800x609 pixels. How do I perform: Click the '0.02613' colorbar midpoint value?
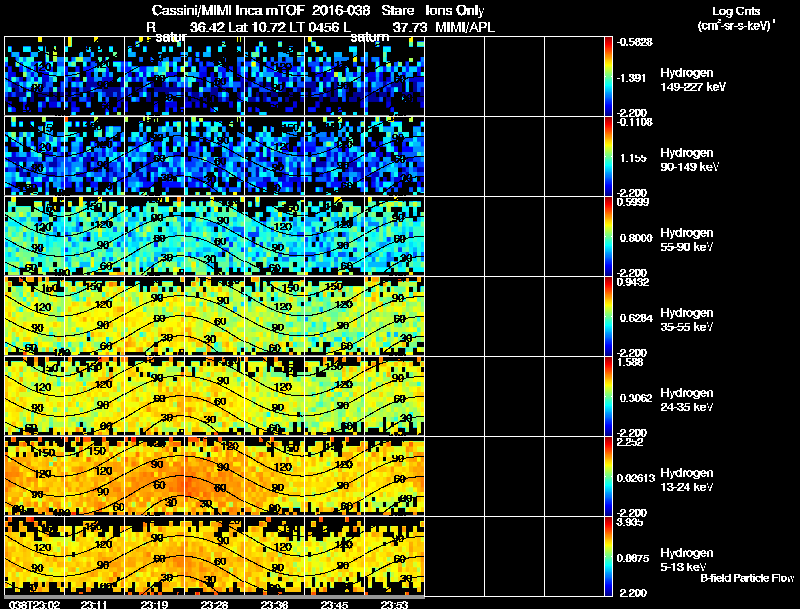tap(636, 478)
